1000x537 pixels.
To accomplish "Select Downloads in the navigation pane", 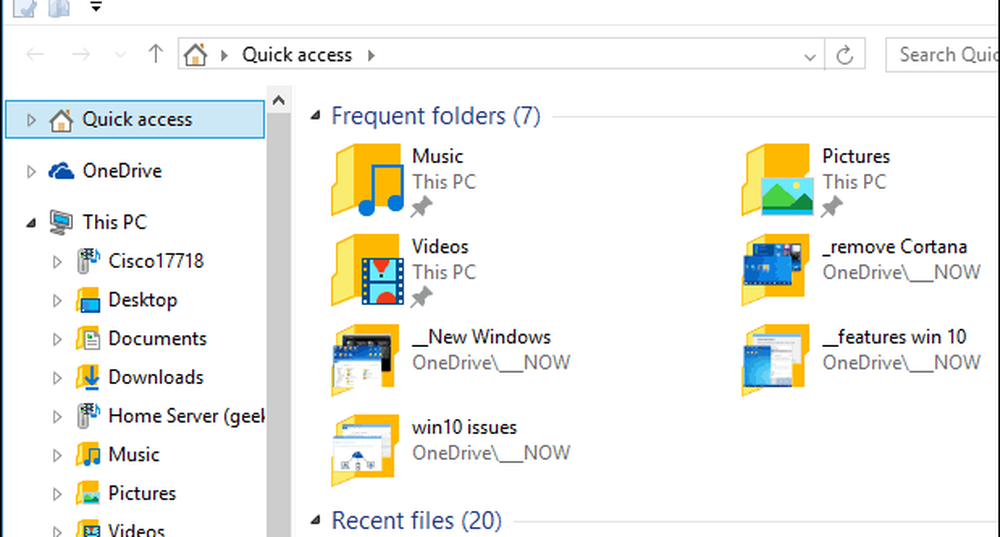I will (155, 377).
